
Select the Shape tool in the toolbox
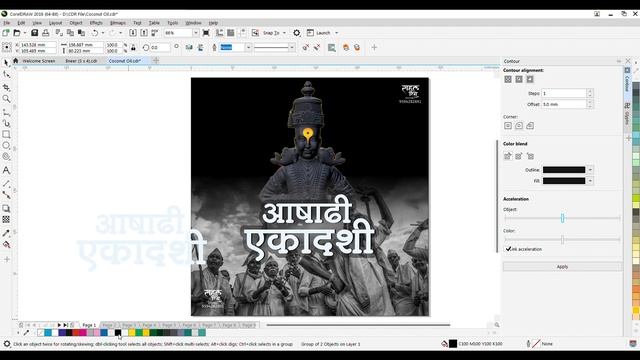6,74
